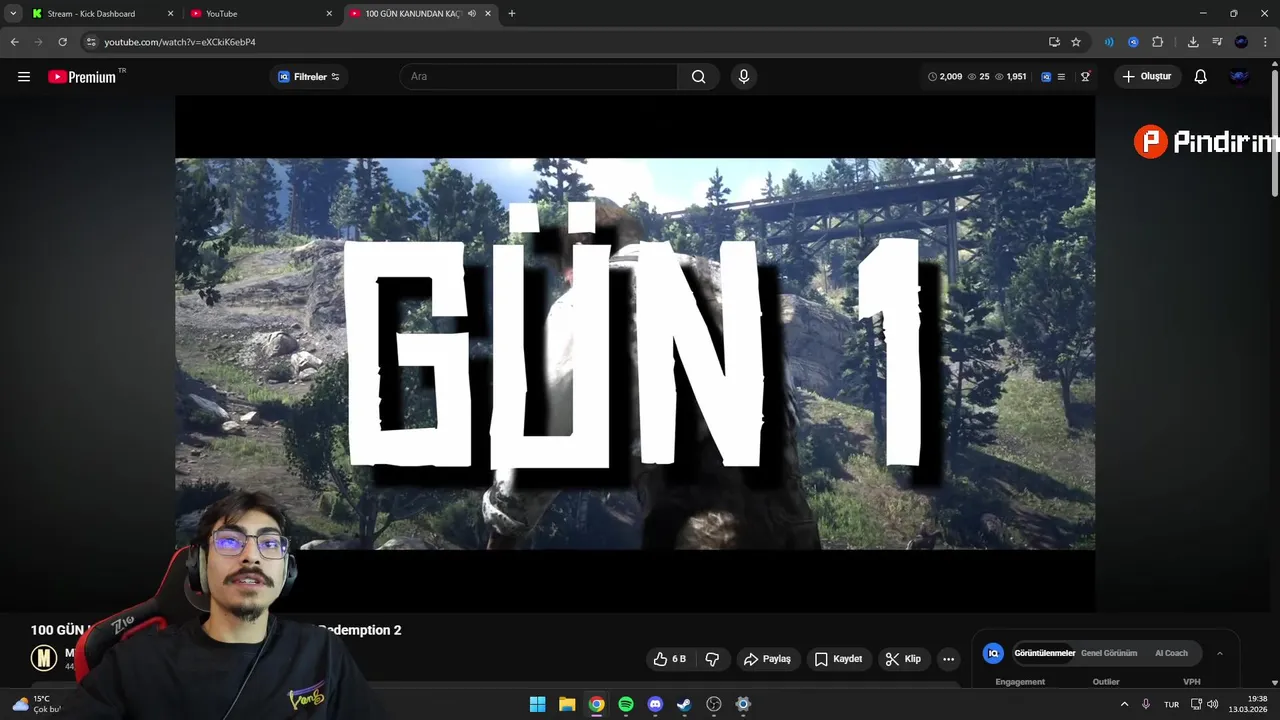
Task: Open the tab search dropdown arrow
Action: click(12, 14)
